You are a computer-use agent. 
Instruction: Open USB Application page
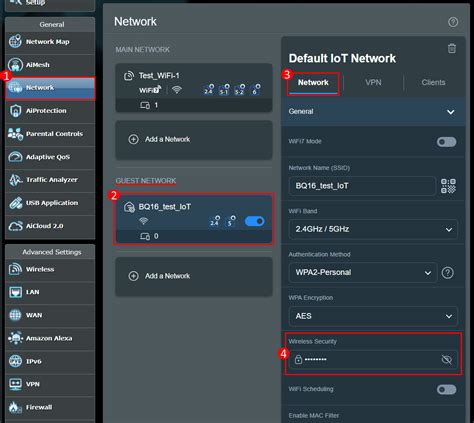tap(50, 203)
